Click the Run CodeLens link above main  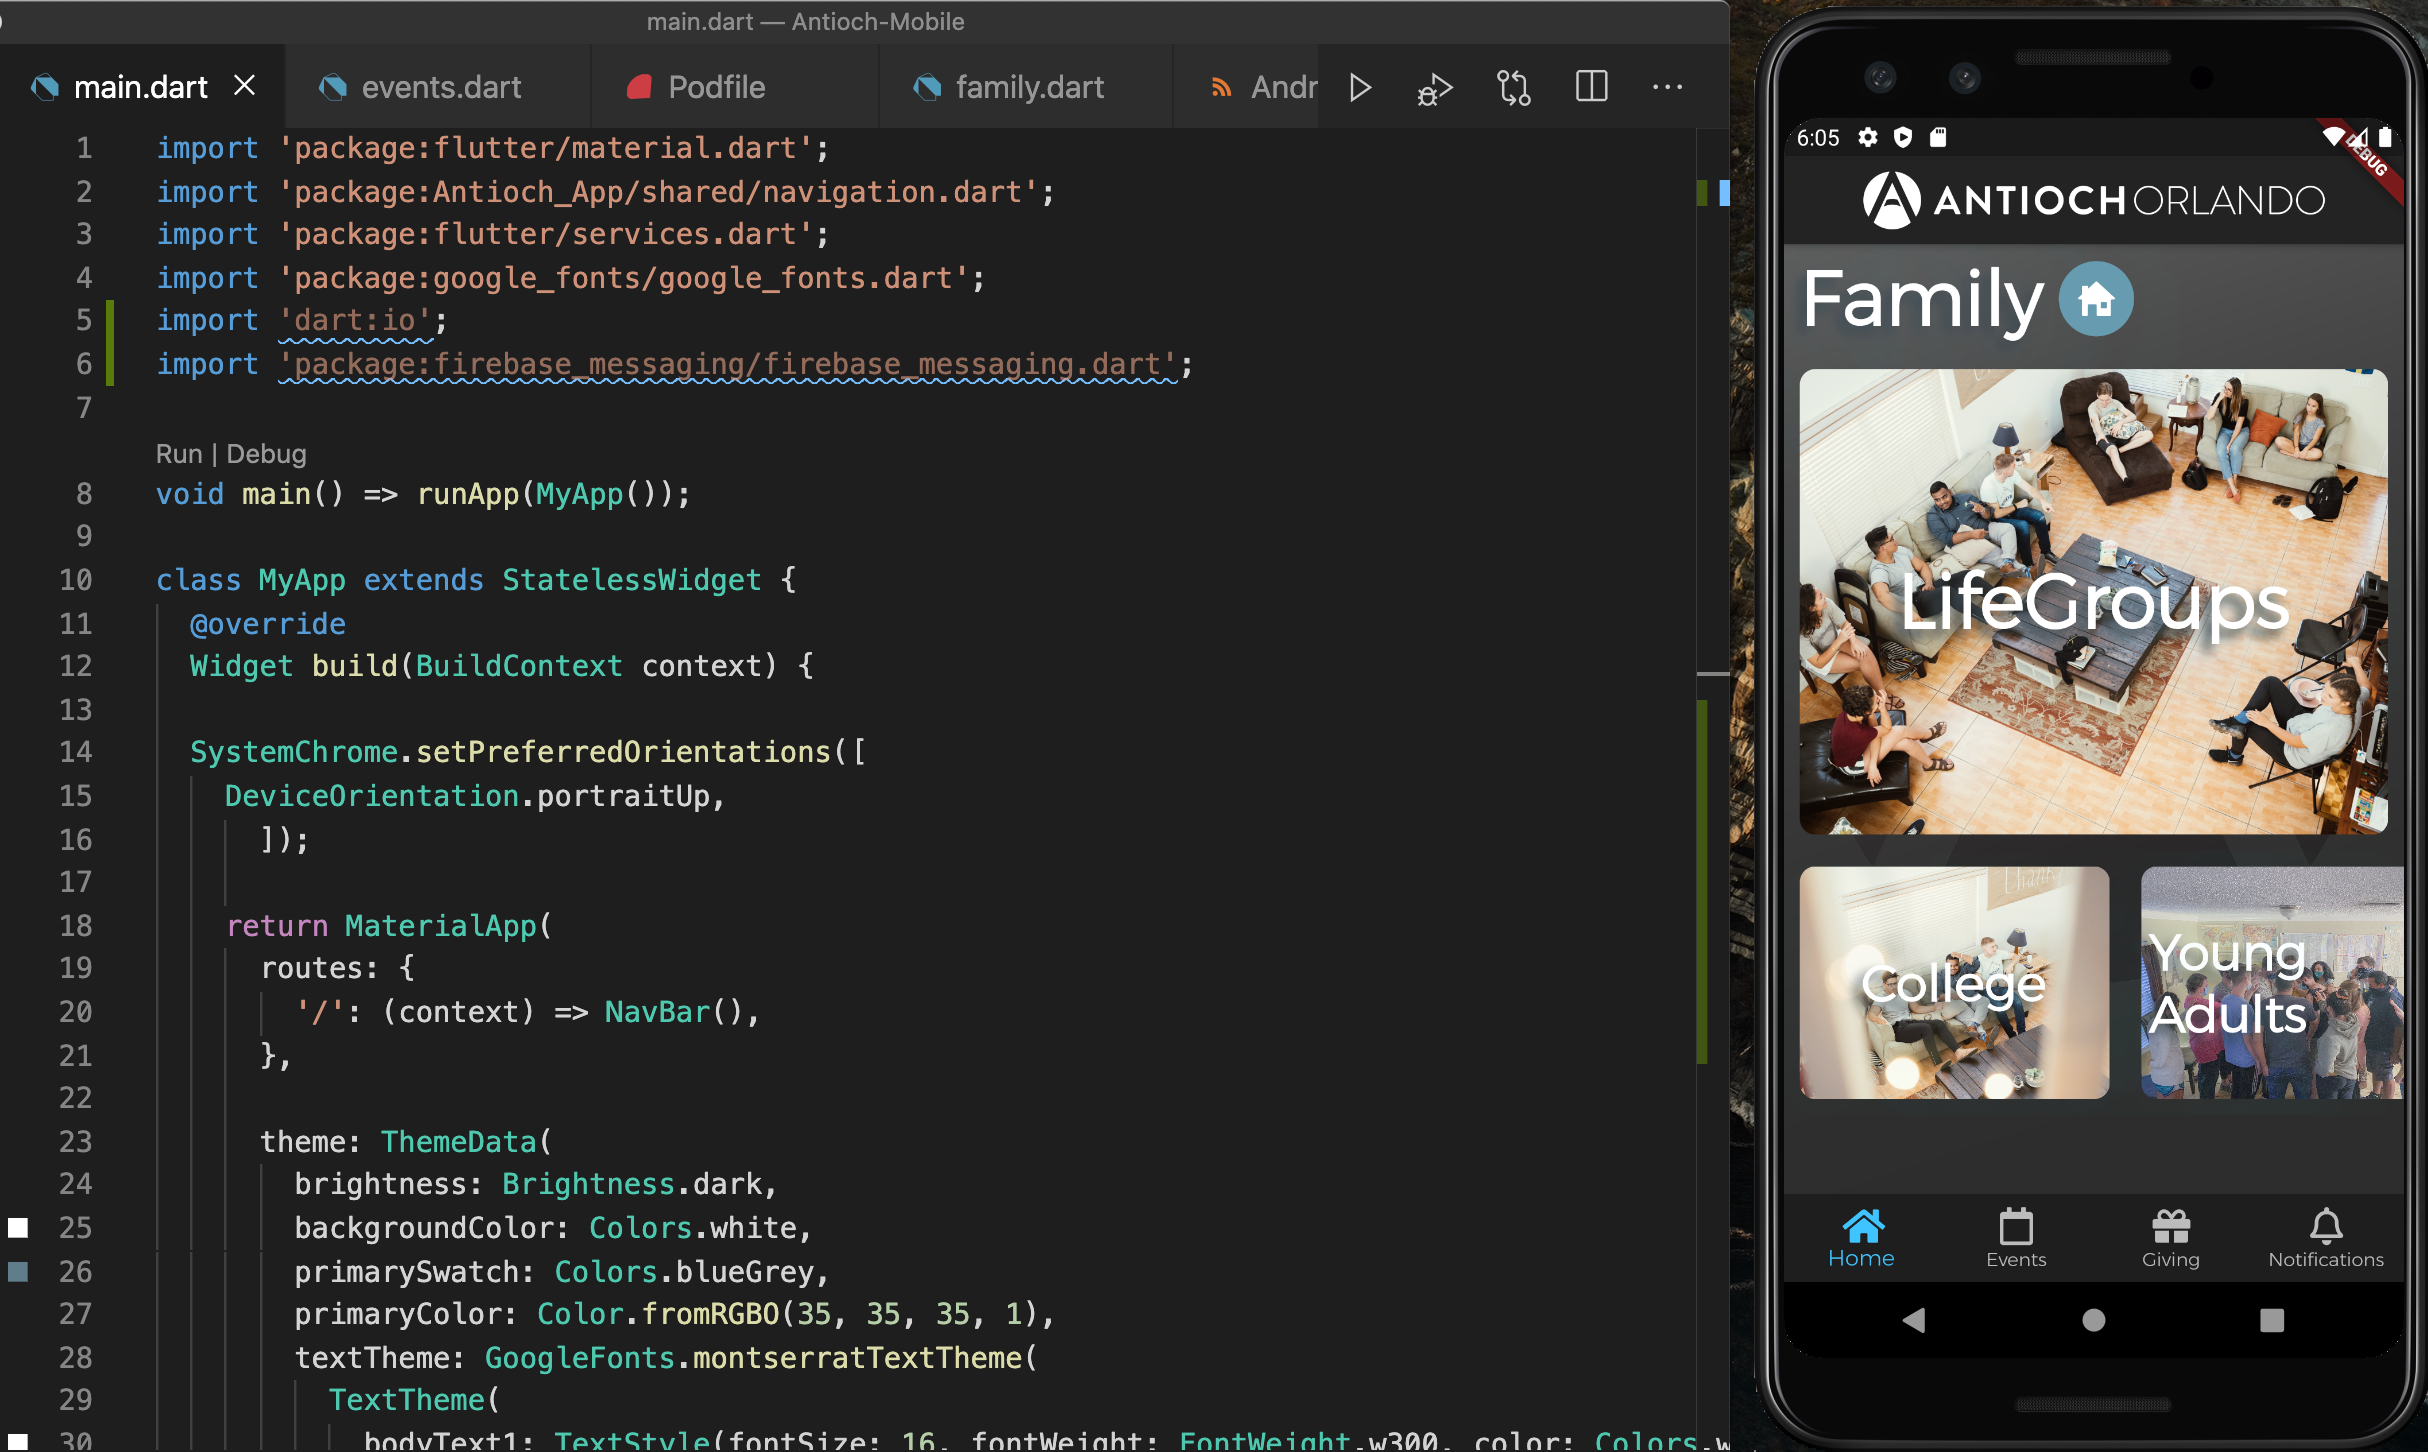(179, 454)
